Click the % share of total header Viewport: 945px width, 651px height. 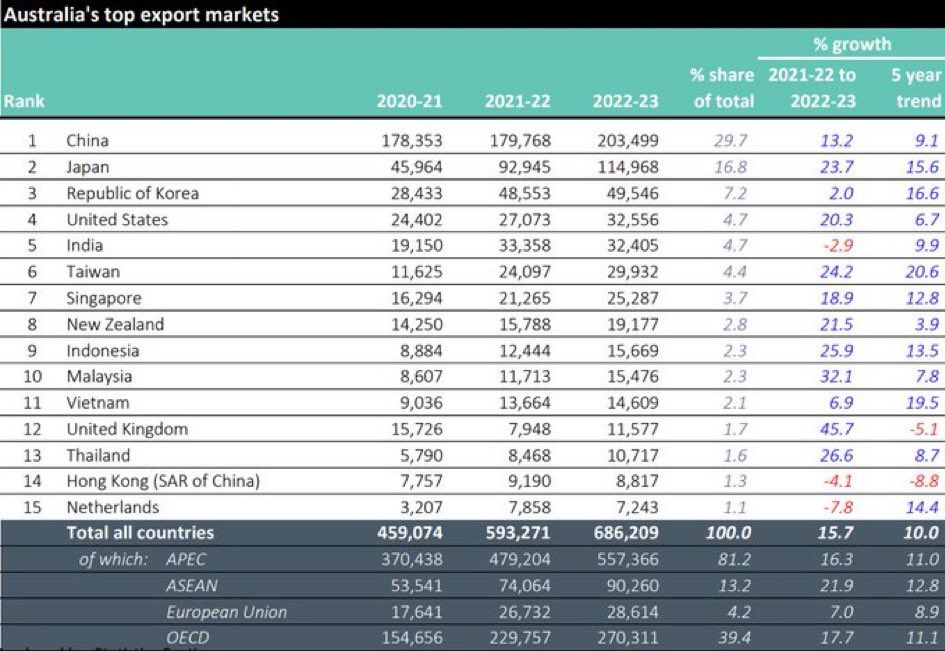pyautogui.click(x=720, y=88)
